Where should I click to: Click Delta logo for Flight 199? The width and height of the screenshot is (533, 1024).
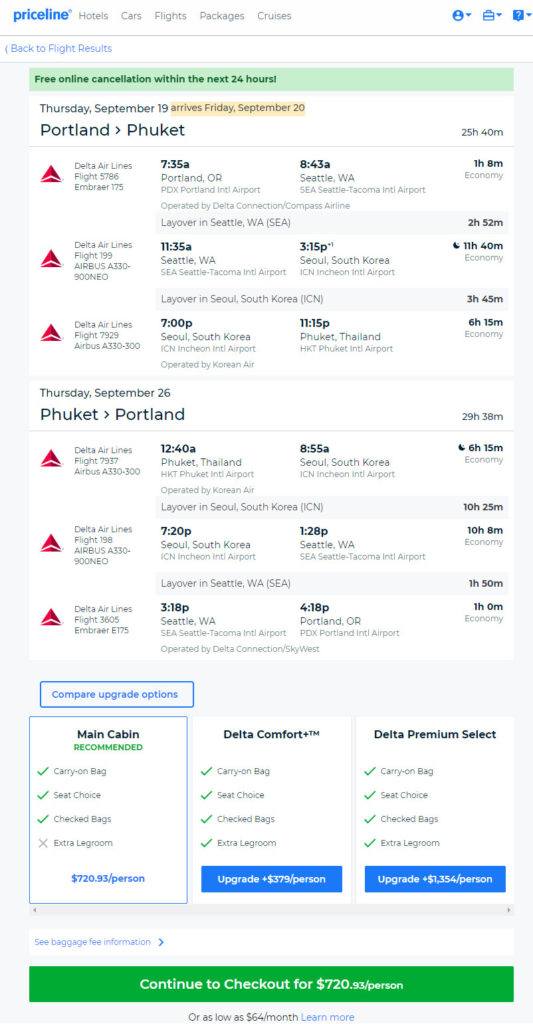click(x=52, y=259)
